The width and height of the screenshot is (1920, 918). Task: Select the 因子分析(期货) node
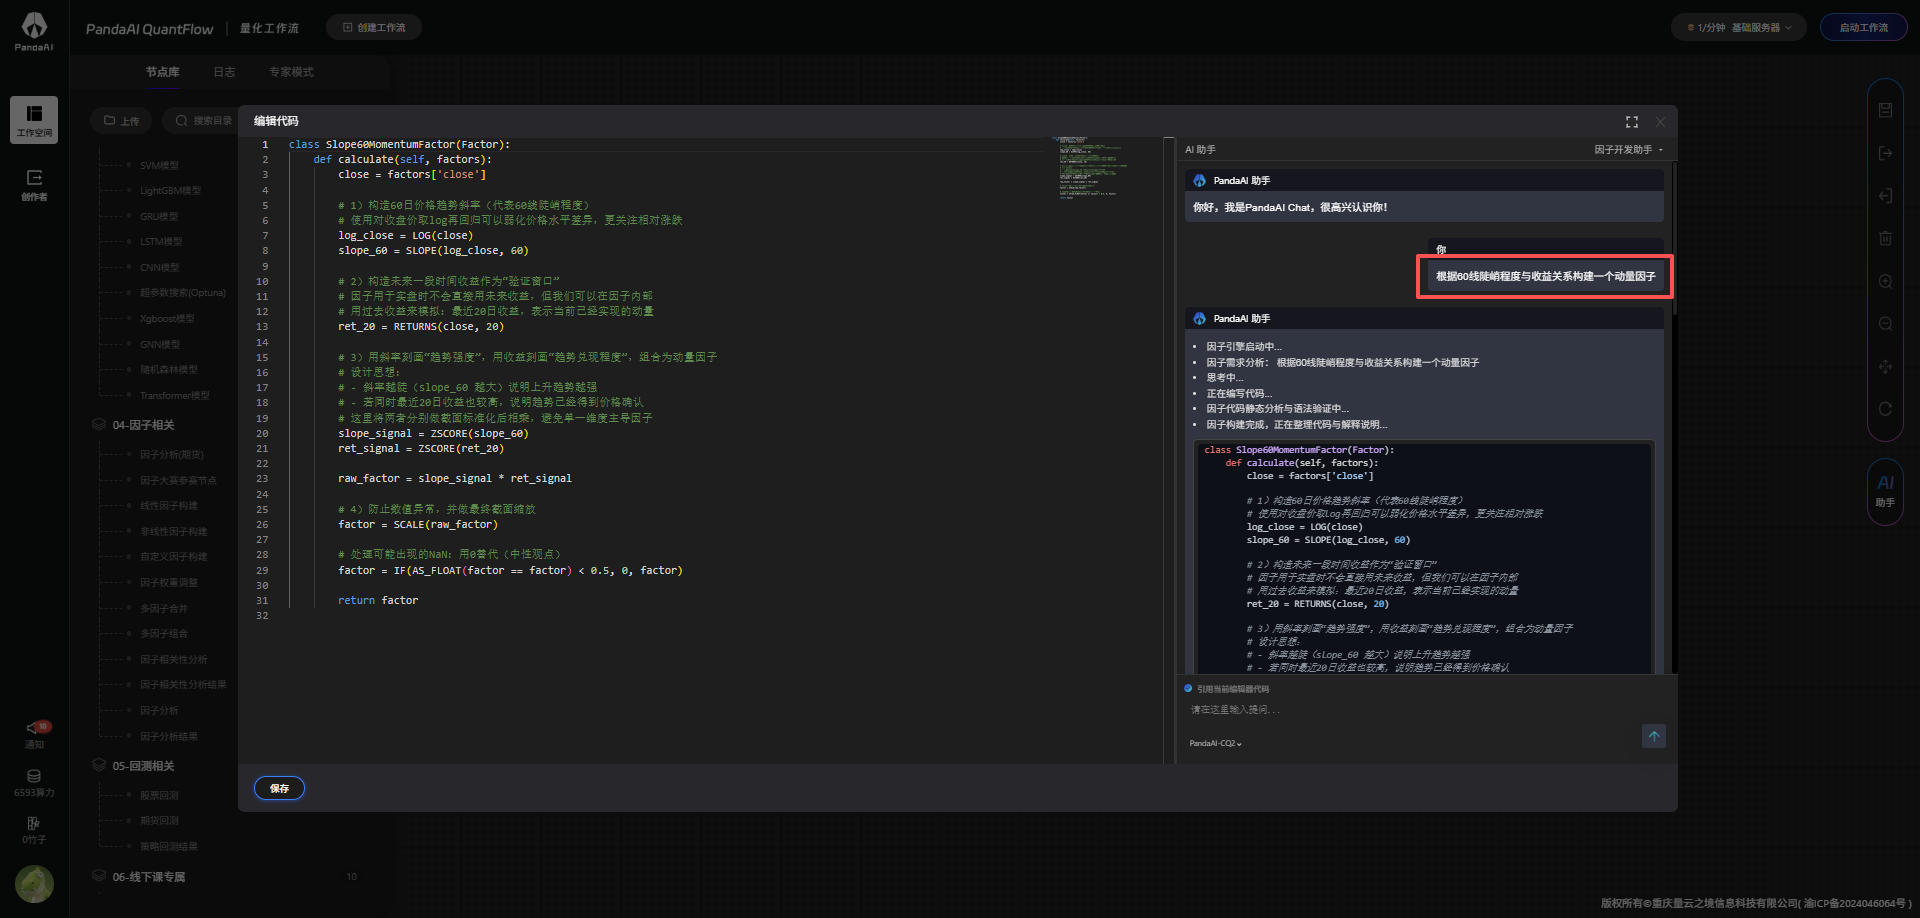click(172, 455)
